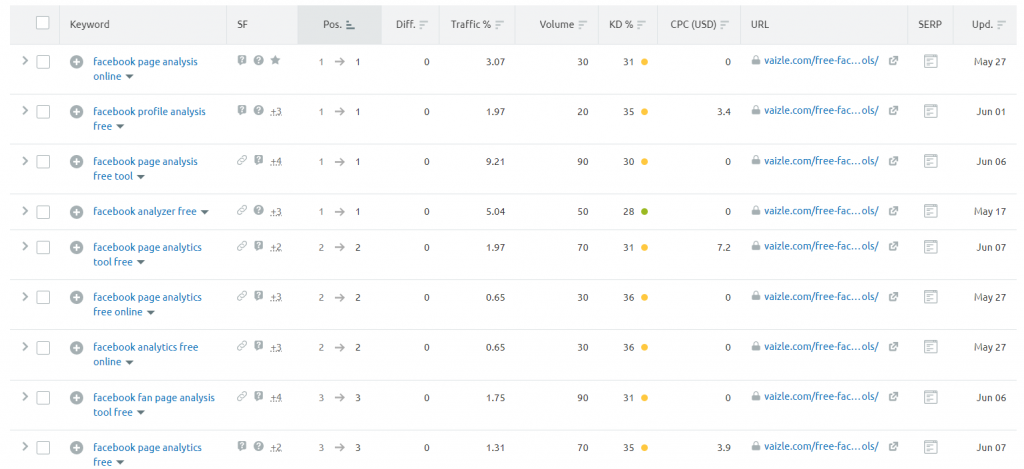Click link SERP feature icon for facebook analyzer free

(x=242, y=210)
